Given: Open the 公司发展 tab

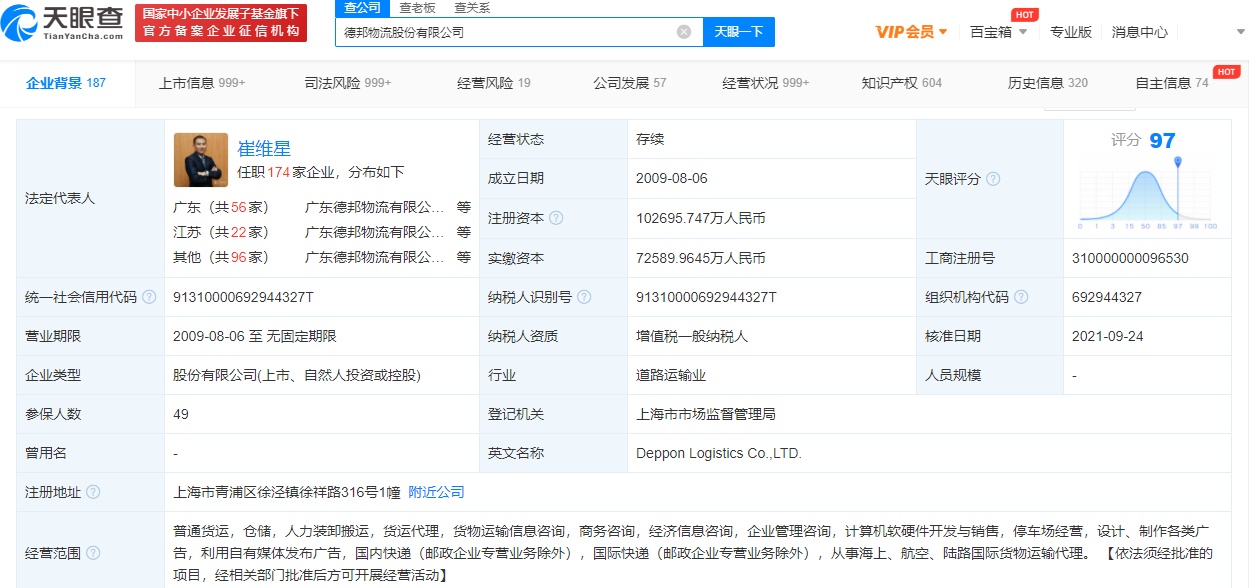Looking at the screenshot, I should (x=630, y=83).
